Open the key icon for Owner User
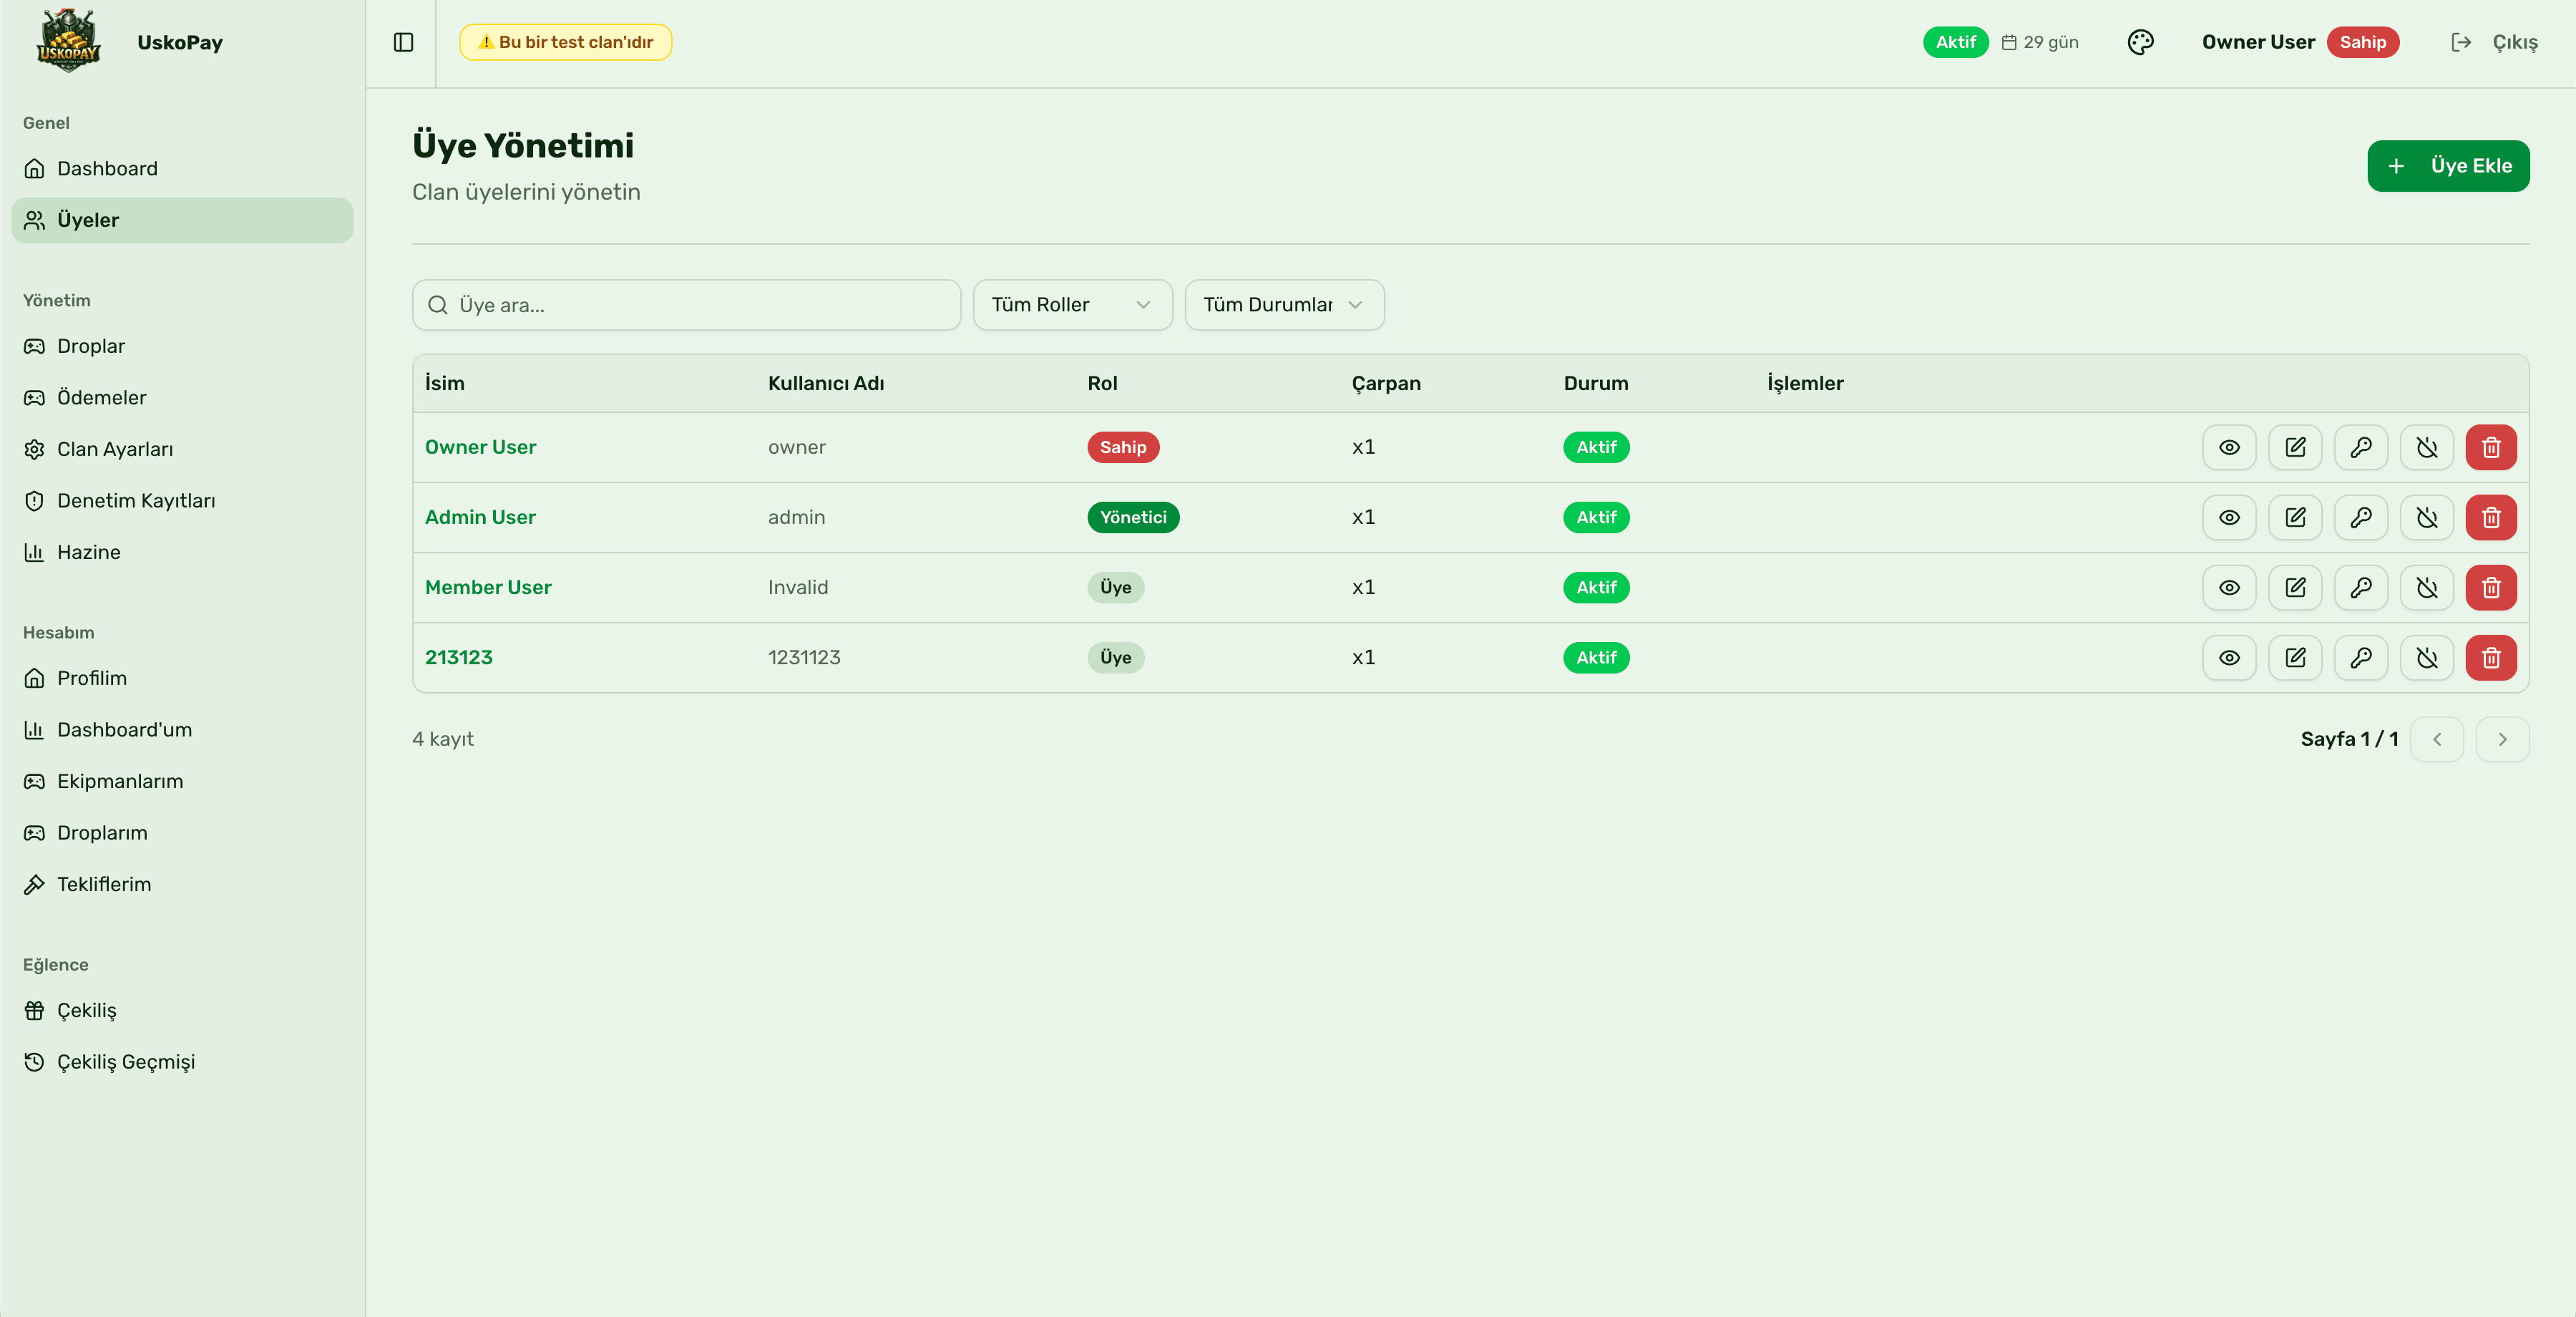The width and height of the screenshot is (2576, 1317). pos(2361,447)
